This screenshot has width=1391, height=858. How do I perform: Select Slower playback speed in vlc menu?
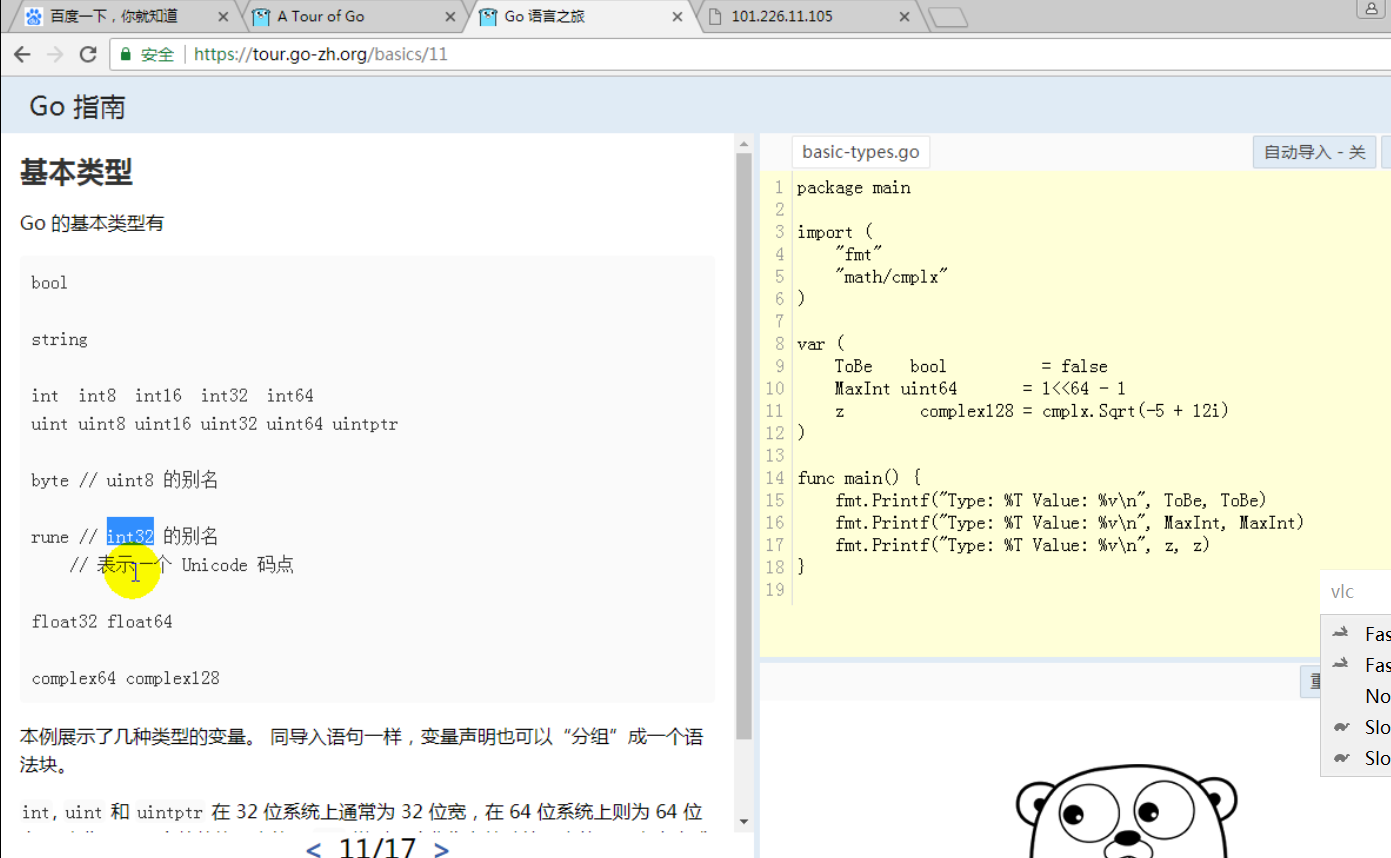[x=1378, y=727]
